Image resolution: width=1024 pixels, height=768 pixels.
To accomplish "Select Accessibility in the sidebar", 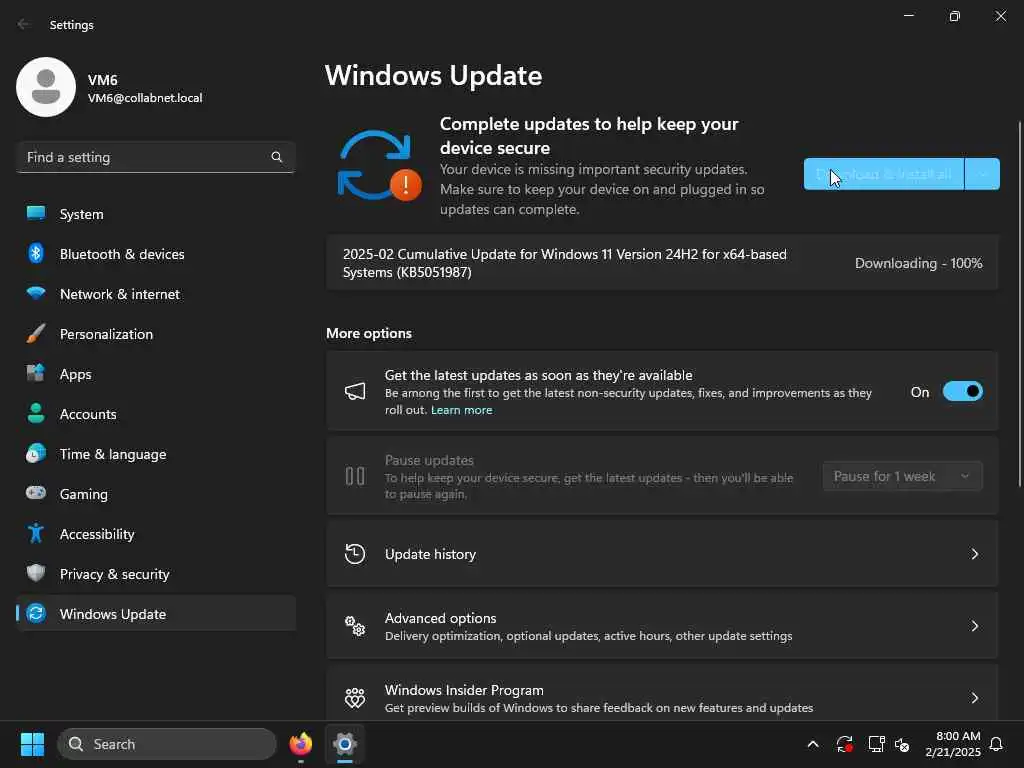I will (x=155, y=534).
